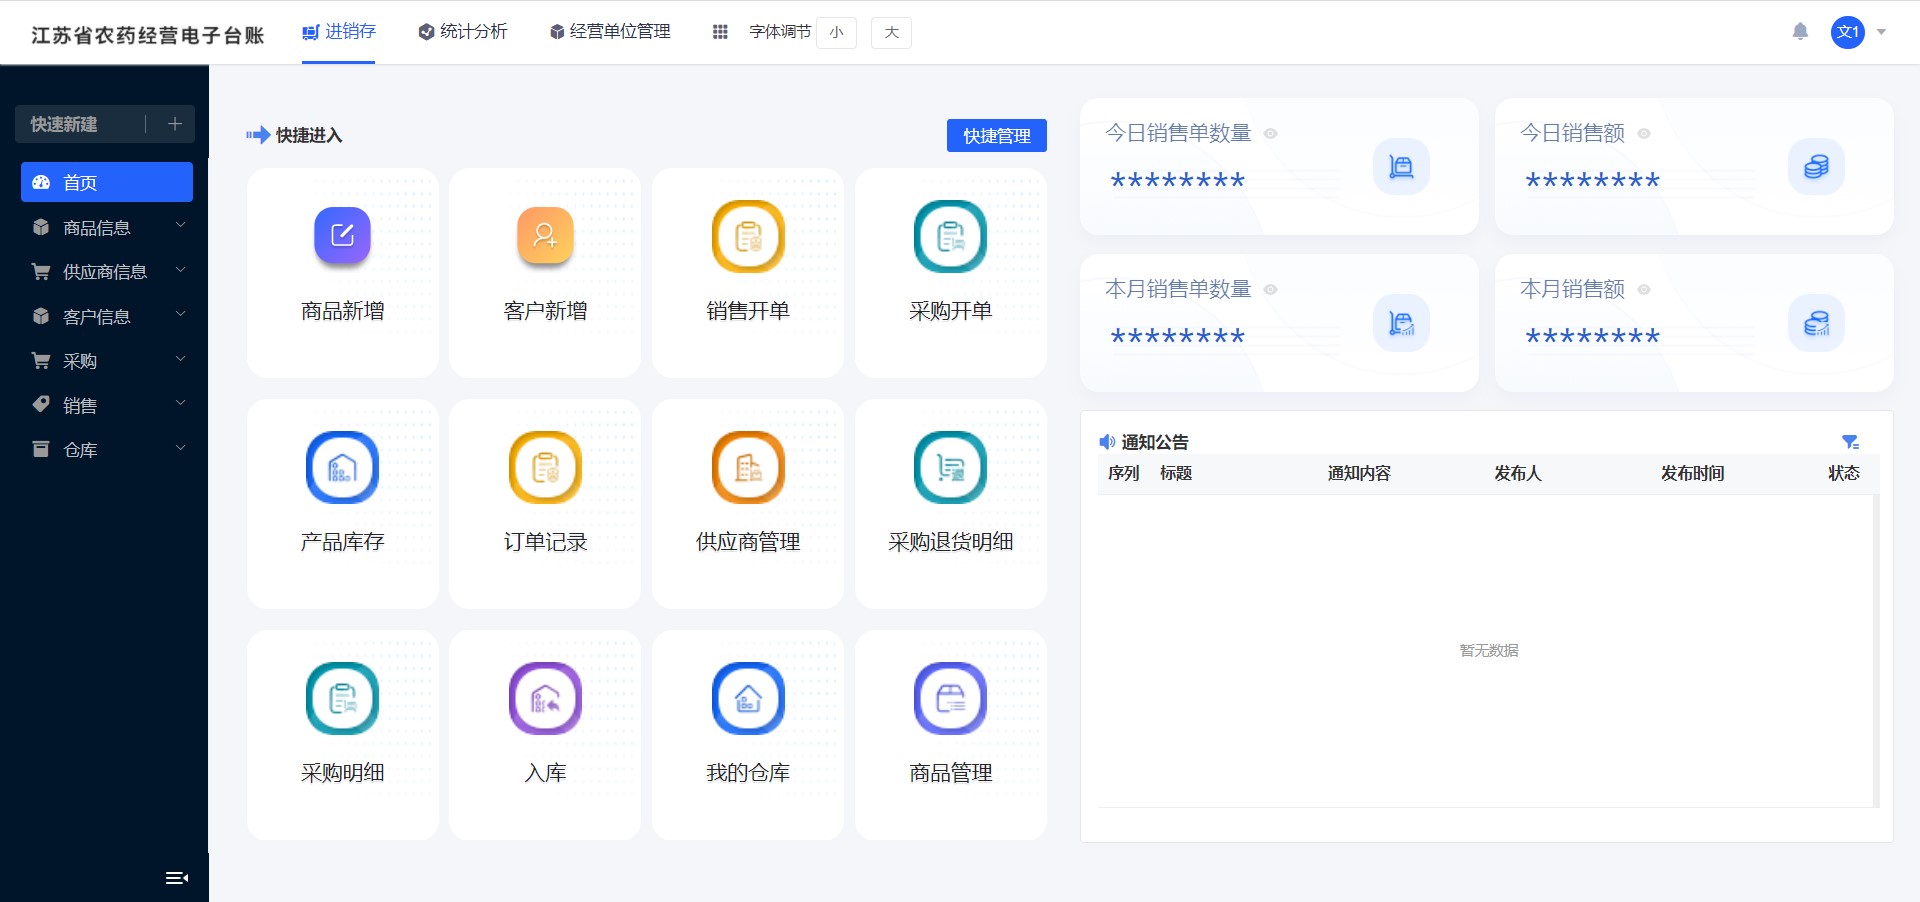
Task: Click the 采购退货明细 shortcut icon
Action: click(950, 467)
